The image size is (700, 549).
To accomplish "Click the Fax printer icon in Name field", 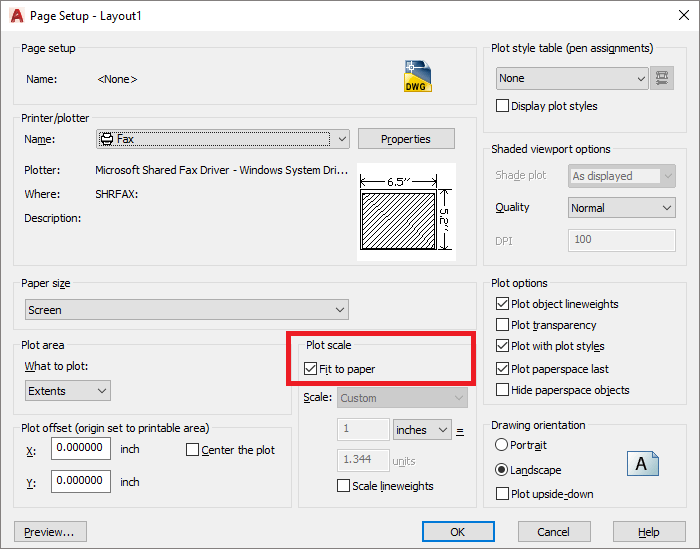I will tap(107, 139).
